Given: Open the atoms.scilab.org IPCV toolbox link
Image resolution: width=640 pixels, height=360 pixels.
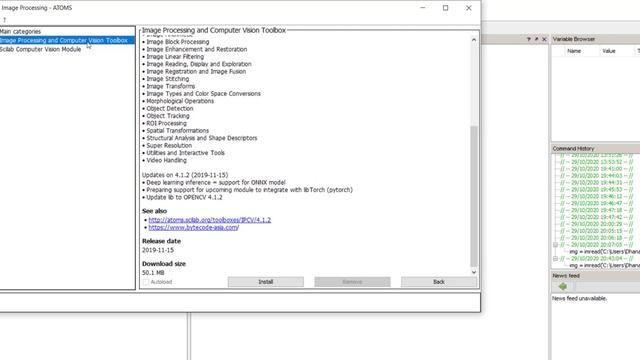Looking at the screenshot, I should pos(209,220).
